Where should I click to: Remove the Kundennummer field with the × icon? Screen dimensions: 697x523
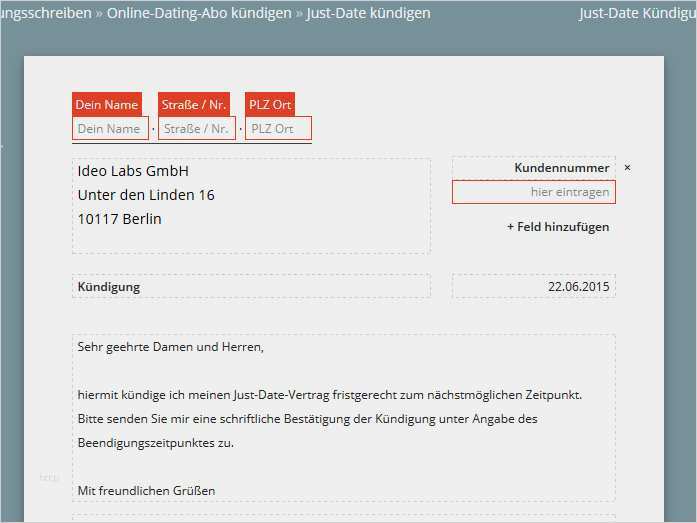(x=627, y=168)
